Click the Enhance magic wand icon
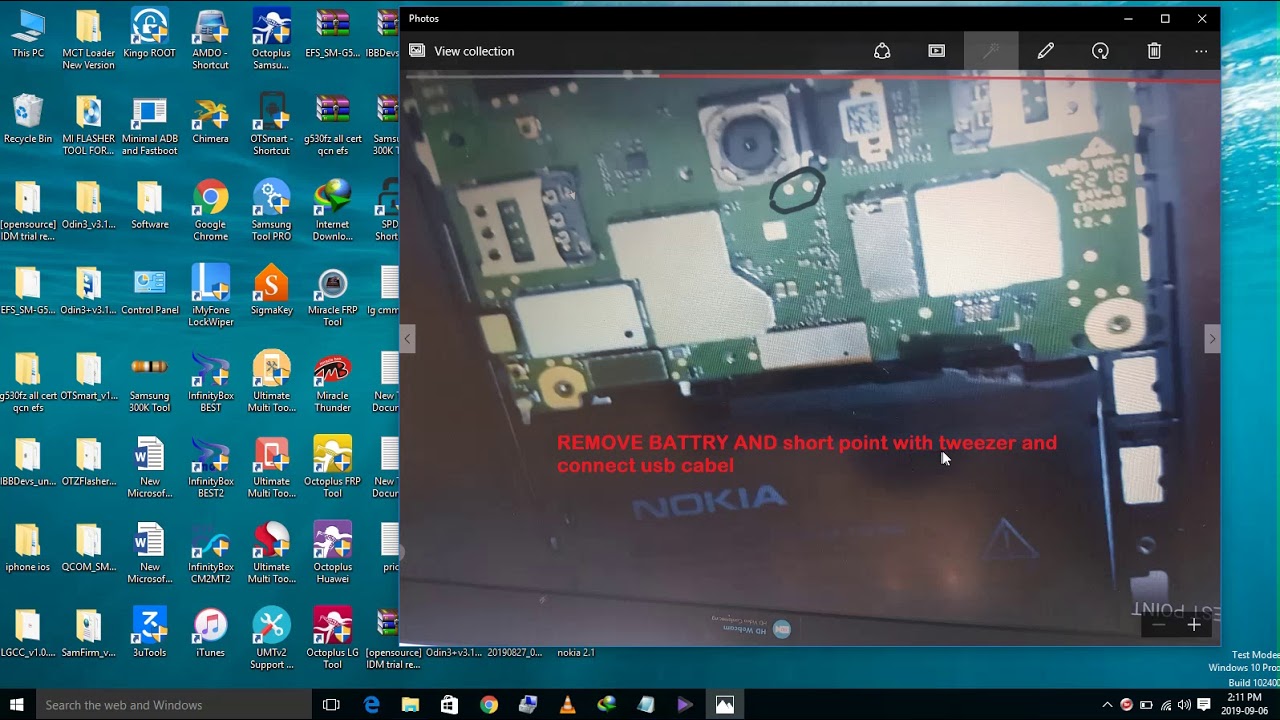Image resolution: width=1280 pixels, height=720 pixels. click(991, 51)
